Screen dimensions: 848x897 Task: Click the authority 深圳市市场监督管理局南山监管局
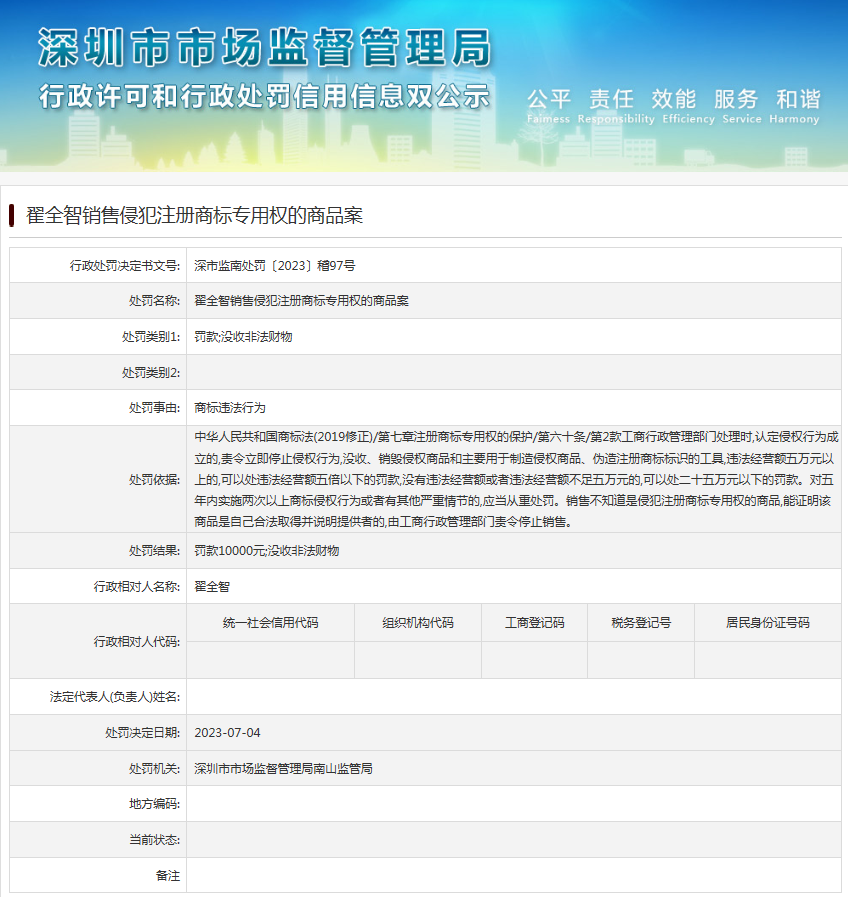[x=283, y=769]
